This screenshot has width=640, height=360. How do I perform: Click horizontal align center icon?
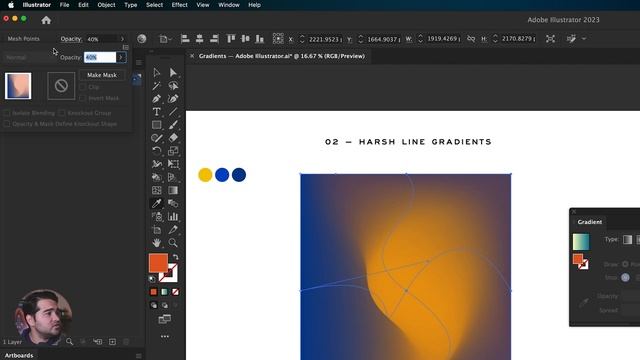point(200,39)
